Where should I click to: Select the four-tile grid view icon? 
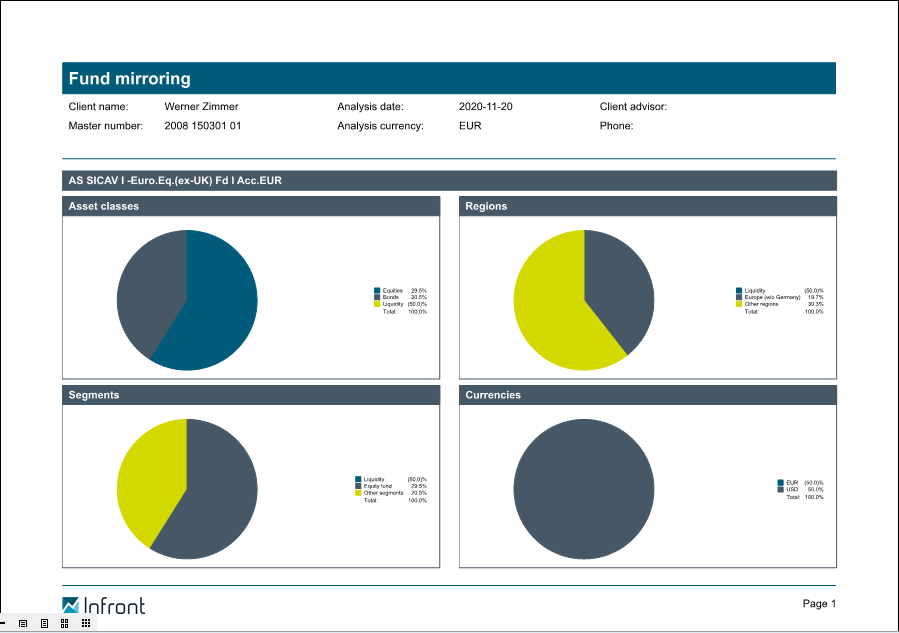click(x=65, y=623)
